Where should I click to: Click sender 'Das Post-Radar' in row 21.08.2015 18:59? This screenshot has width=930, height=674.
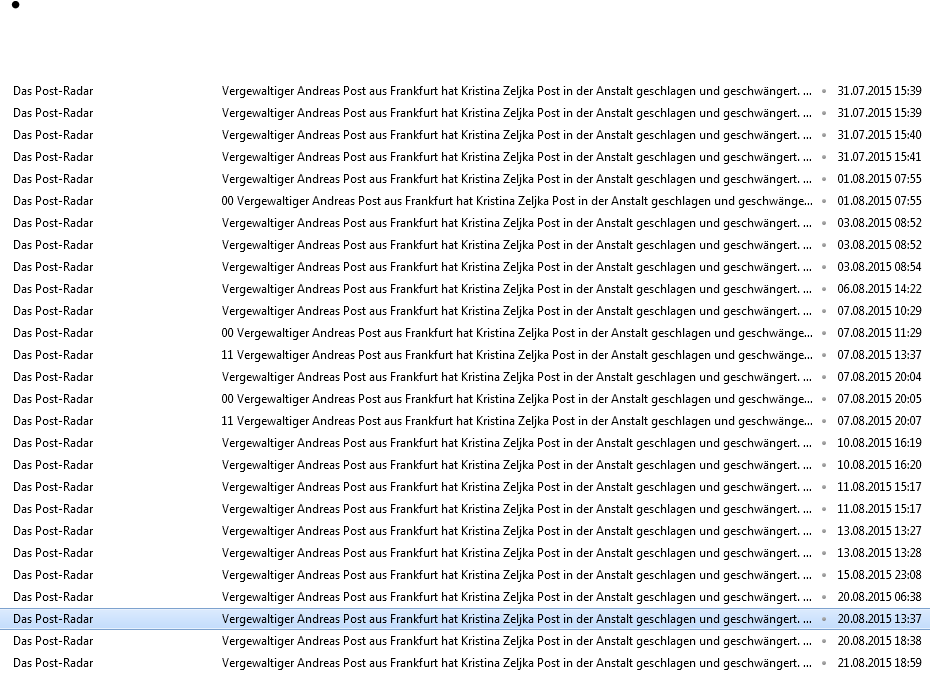coord(53,663)
